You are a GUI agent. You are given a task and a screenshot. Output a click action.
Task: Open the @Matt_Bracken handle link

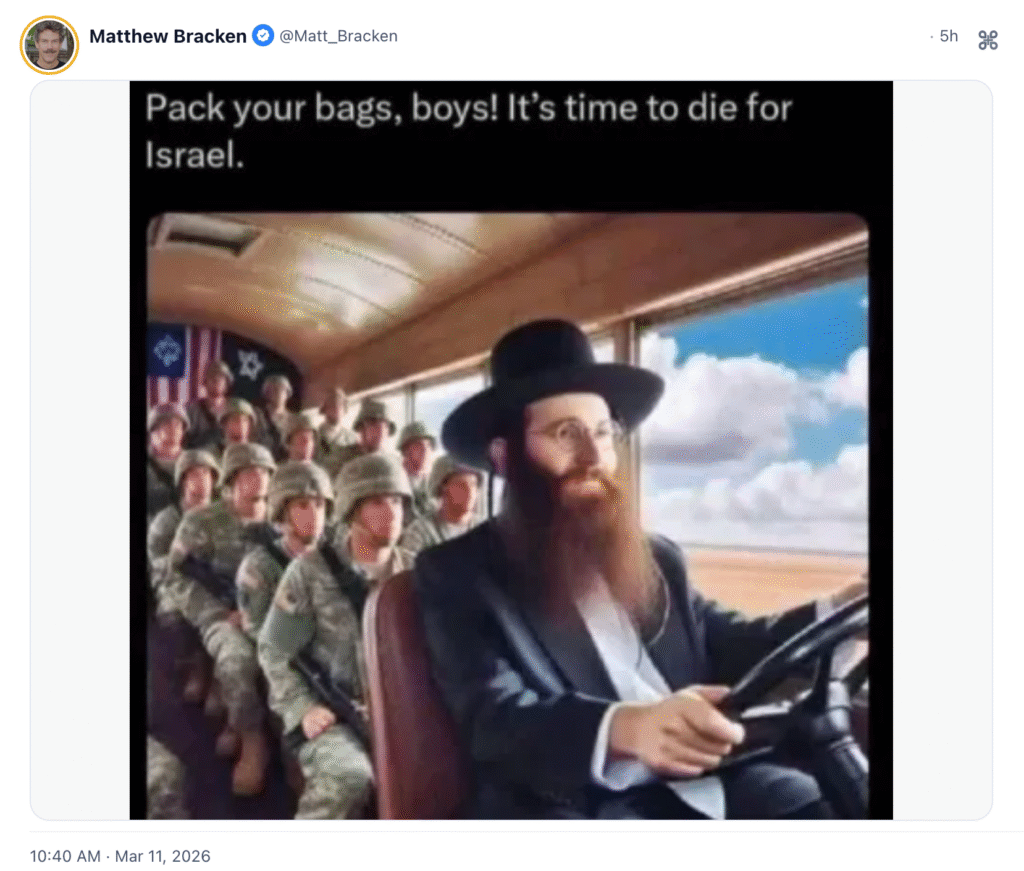point(338,36)
